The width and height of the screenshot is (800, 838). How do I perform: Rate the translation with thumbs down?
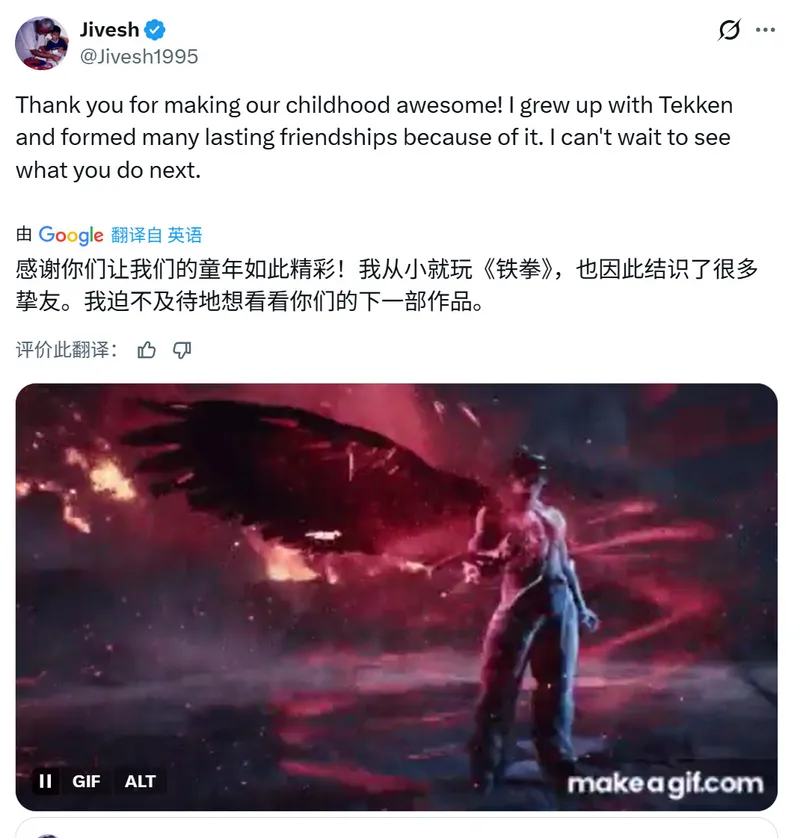(182, 350)
